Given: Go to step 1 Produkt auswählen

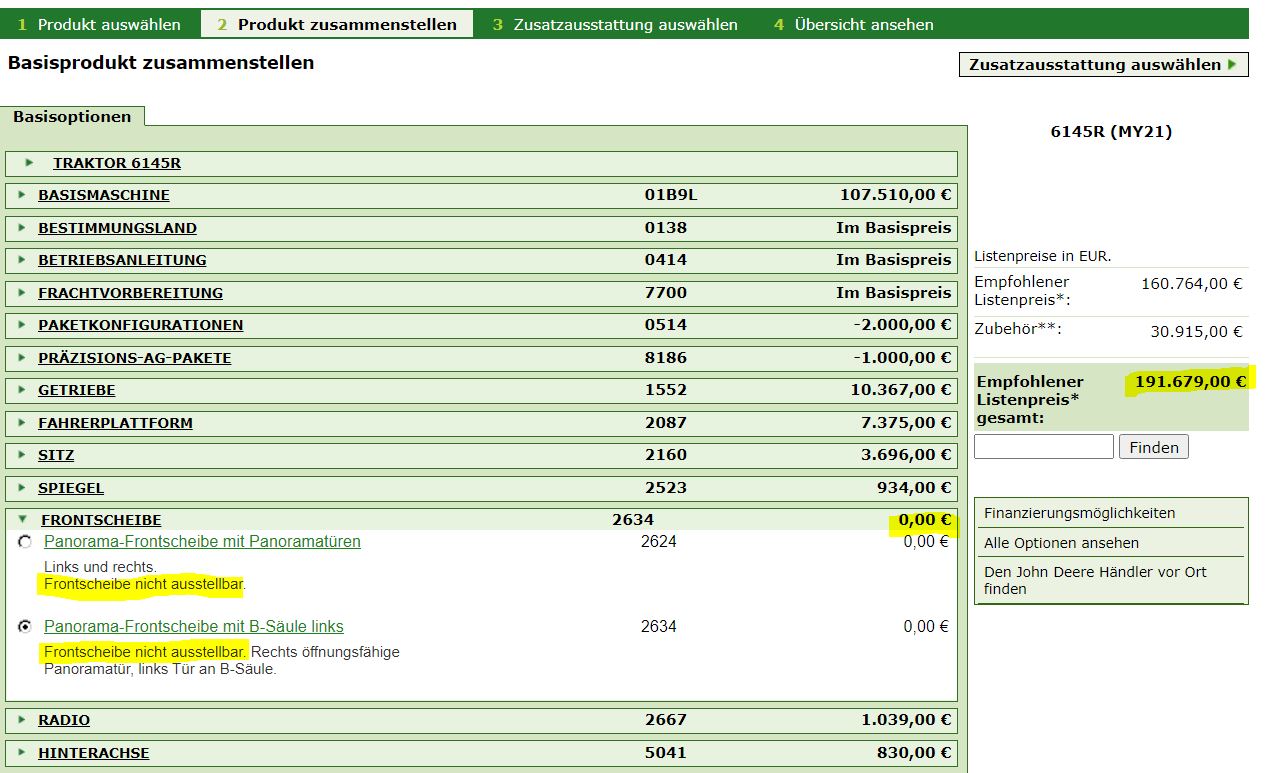Looking at the screenshot, I should tap(100, 24).
